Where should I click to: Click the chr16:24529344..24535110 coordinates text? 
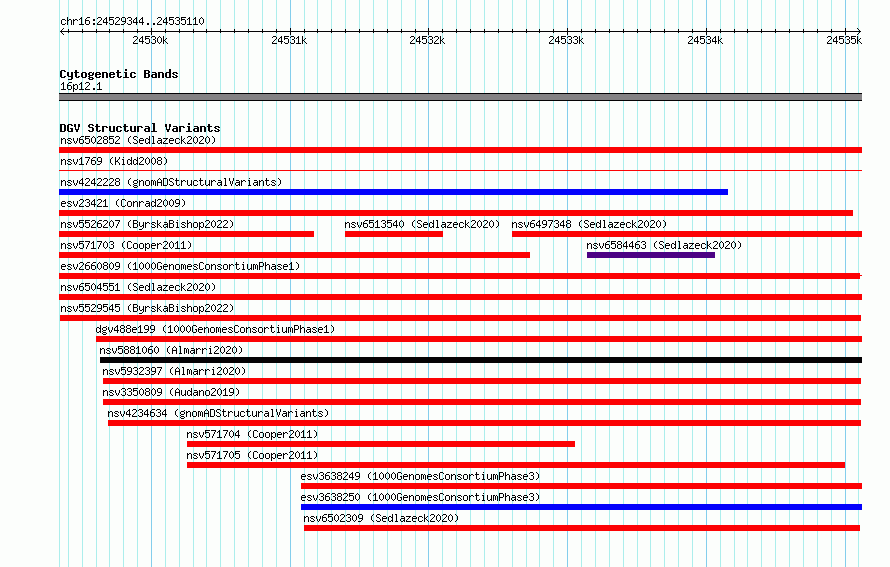pyautogui.click(x=132, y=21)
